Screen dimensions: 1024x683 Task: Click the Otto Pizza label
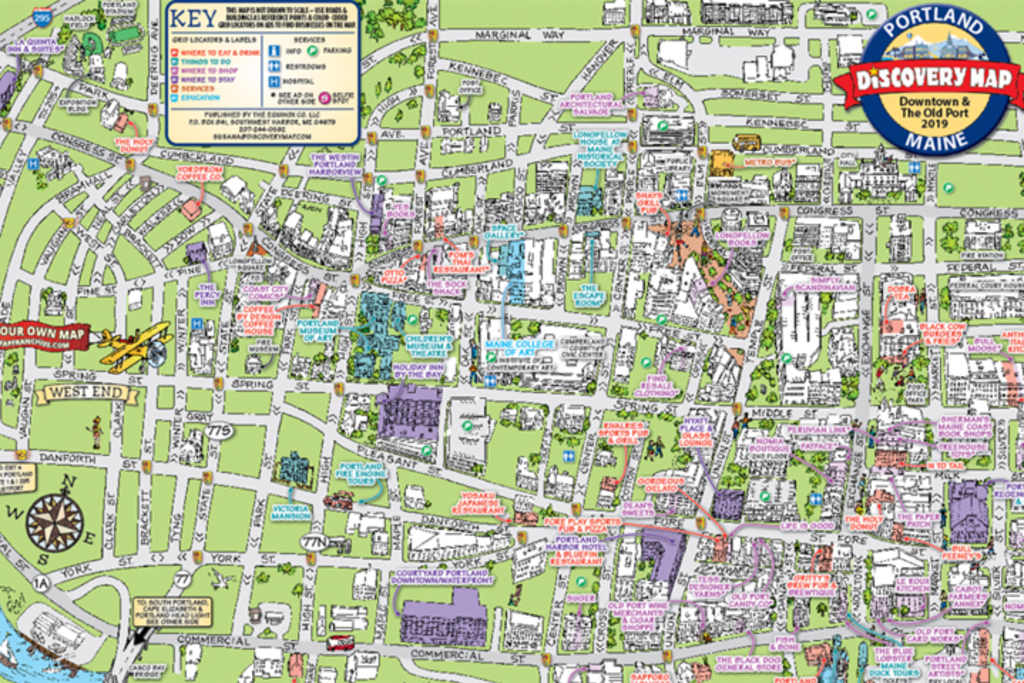tap(394, 275)
